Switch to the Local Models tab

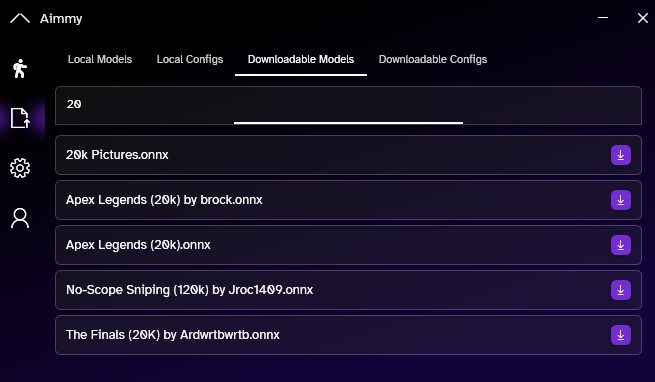[x=100, y=59]
